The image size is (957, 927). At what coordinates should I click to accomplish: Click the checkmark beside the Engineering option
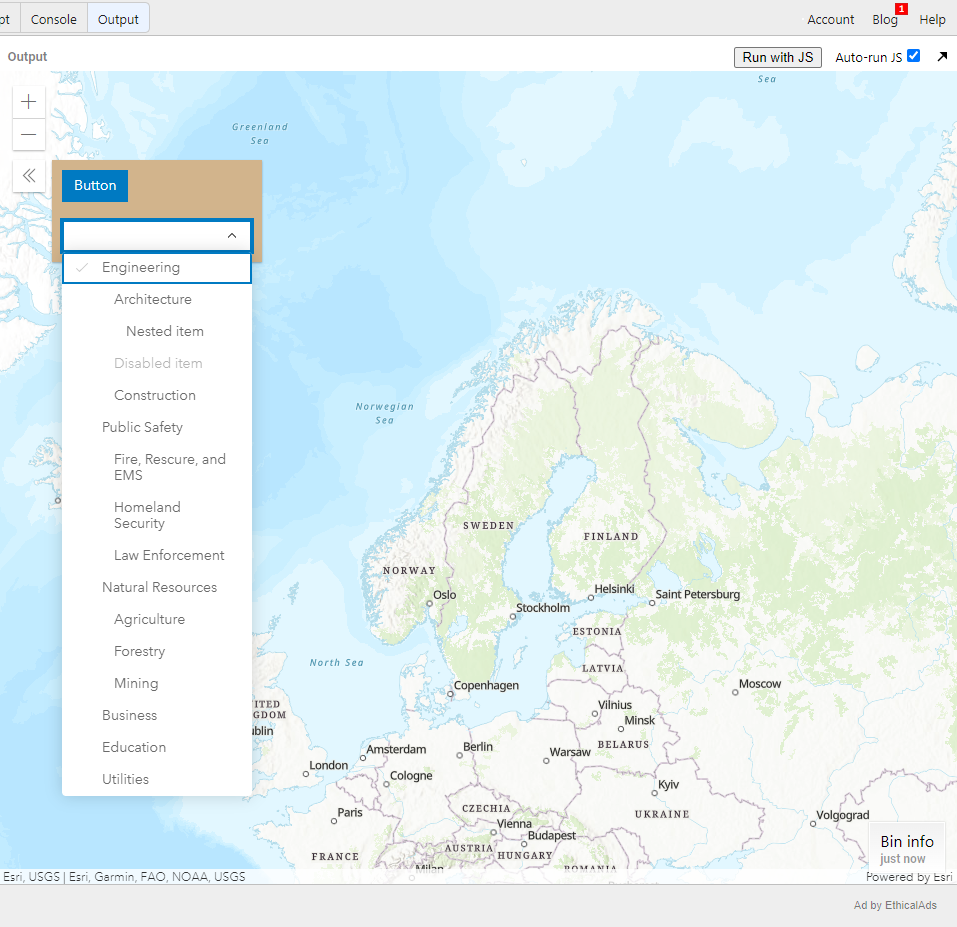82,267
